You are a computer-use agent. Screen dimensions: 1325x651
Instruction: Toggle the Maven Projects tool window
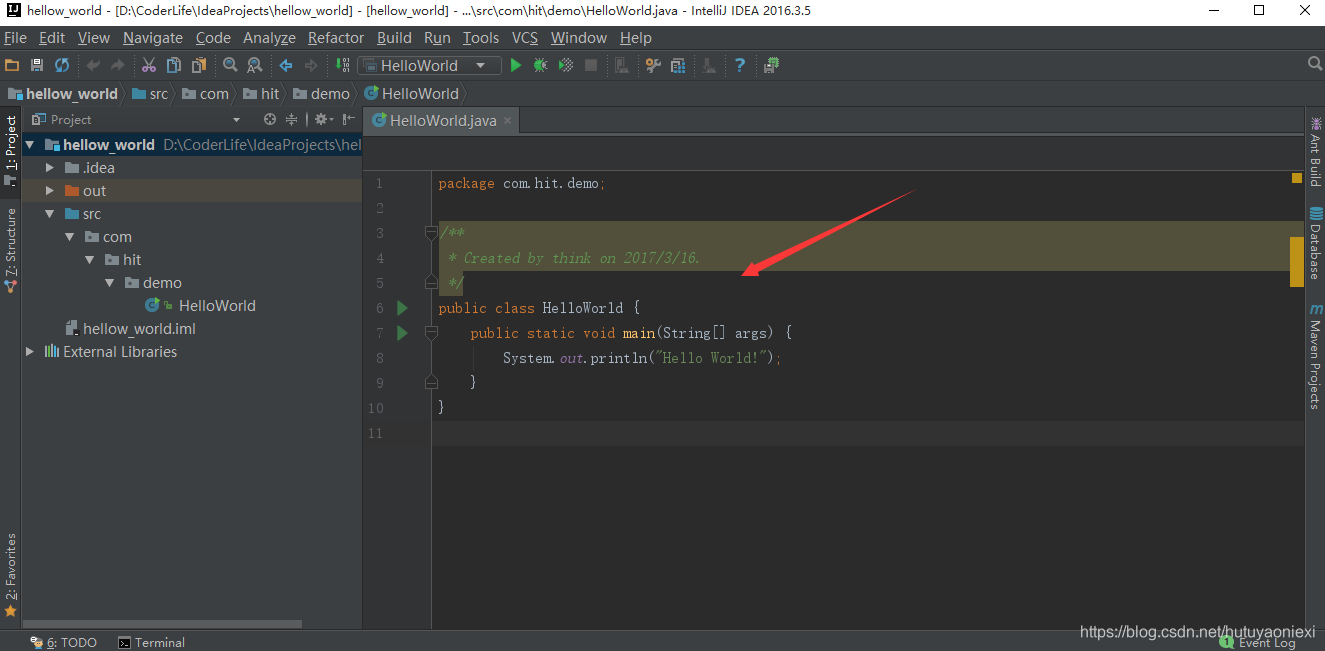pos(1315,356)
